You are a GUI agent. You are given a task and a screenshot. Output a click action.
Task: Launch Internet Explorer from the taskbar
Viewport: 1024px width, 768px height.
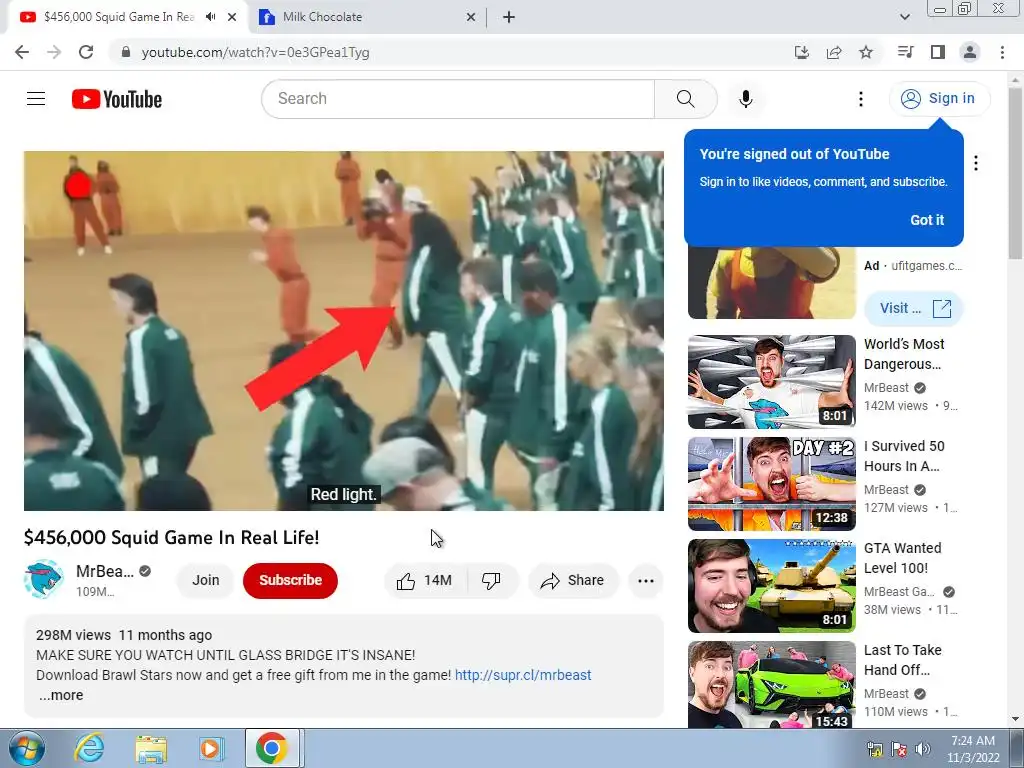89,748
